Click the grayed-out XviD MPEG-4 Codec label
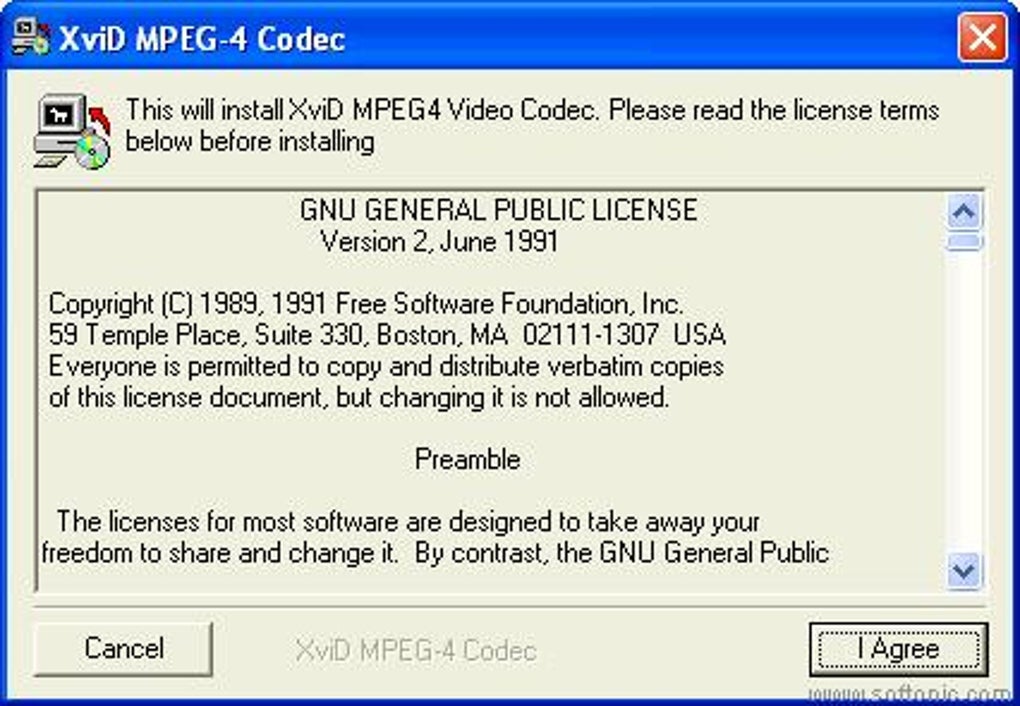The width and height of the screenshot is (1020, 706). 416,650
